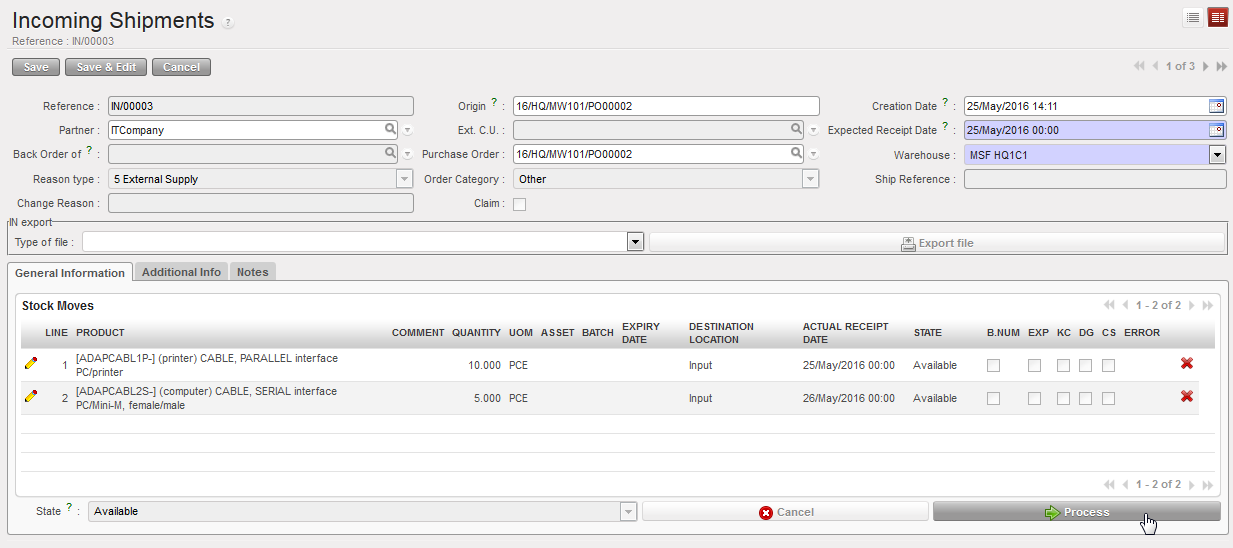Switch to list view icon

[x=1193, y=17]
